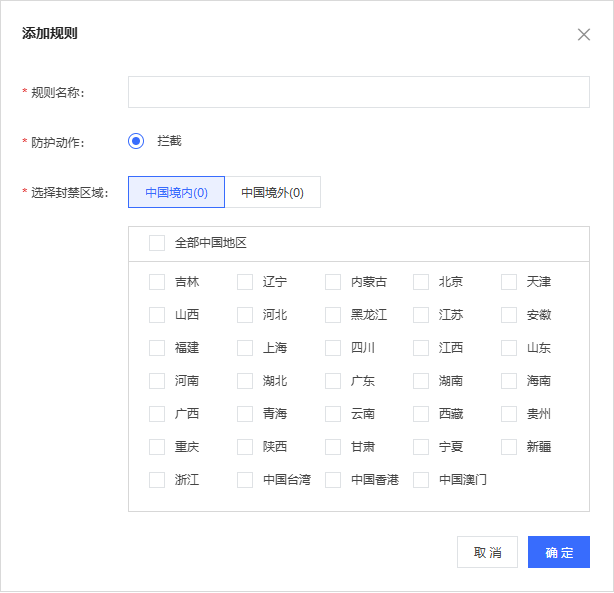Click the 取消 button

487,552
